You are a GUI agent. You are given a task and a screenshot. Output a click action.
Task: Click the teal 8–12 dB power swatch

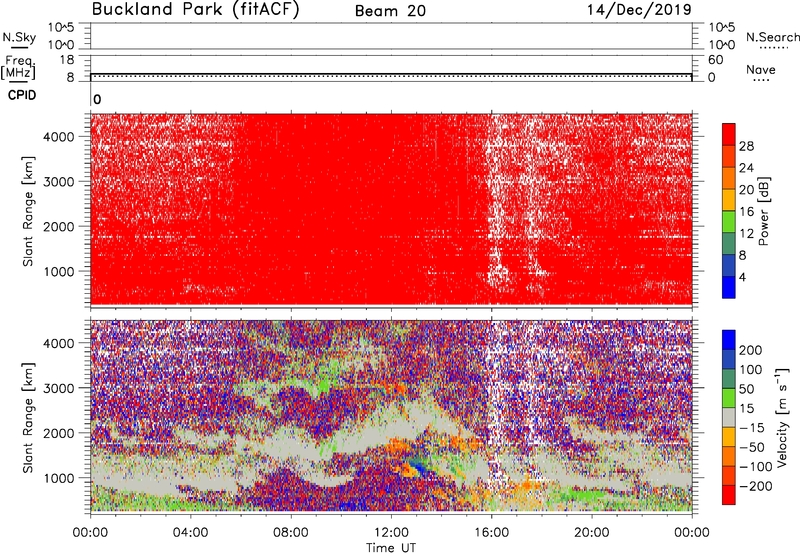click(x=729, y=243)
